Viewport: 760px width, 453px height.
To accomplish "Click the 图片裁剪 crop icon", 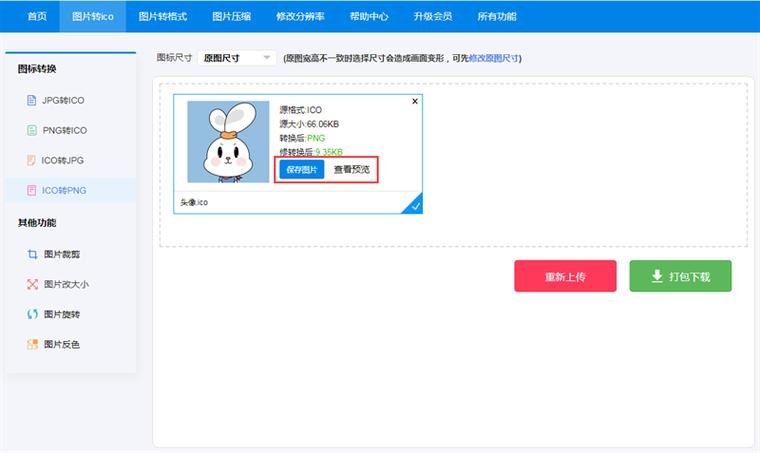I will [32, 254].
